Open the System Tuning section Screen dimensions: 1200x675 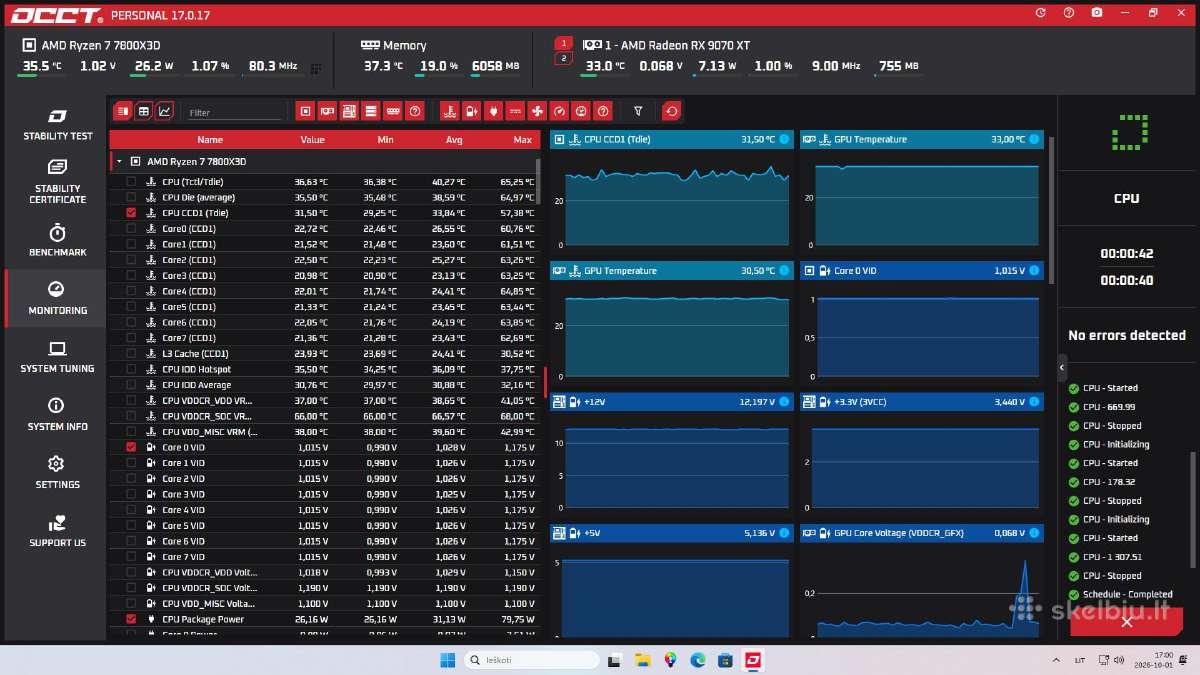[58, 356]
